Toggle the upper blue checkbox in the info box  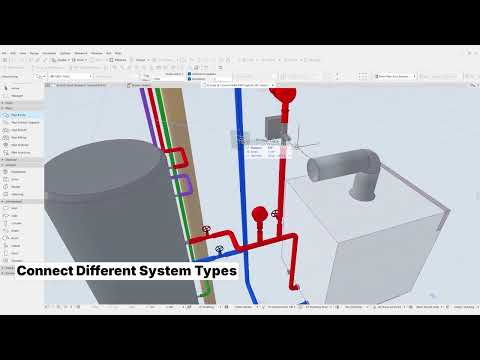(190, 74)
